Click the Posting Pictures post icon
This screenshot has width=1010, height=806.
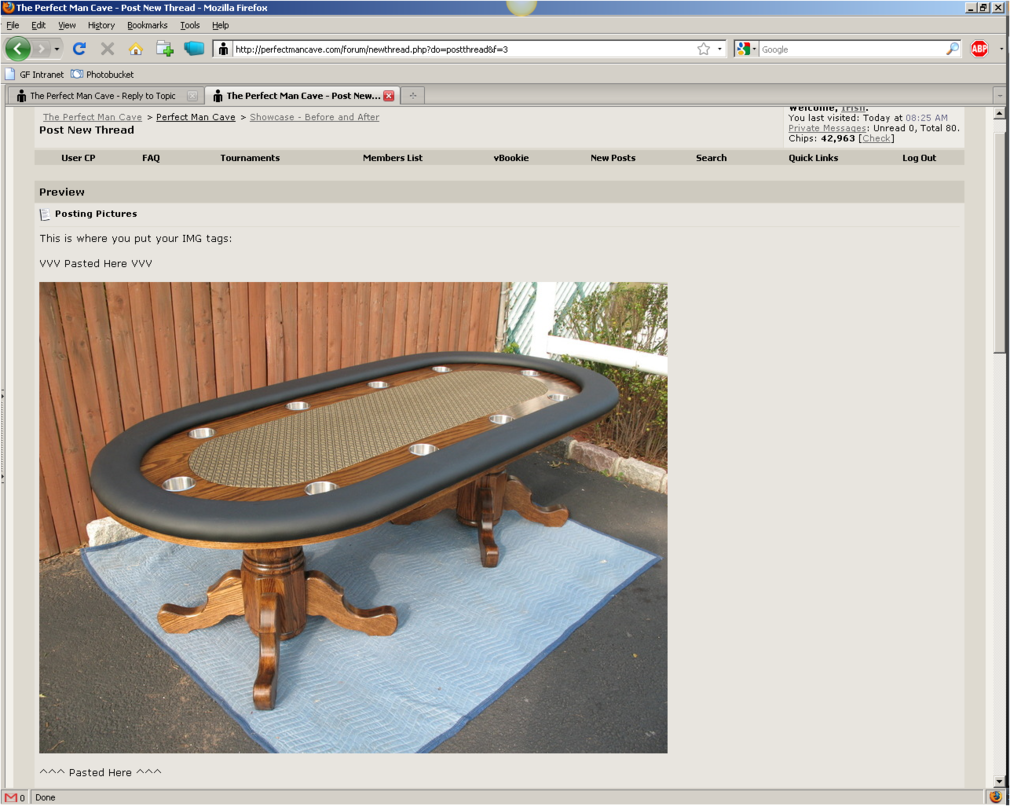tap(44, 214)
